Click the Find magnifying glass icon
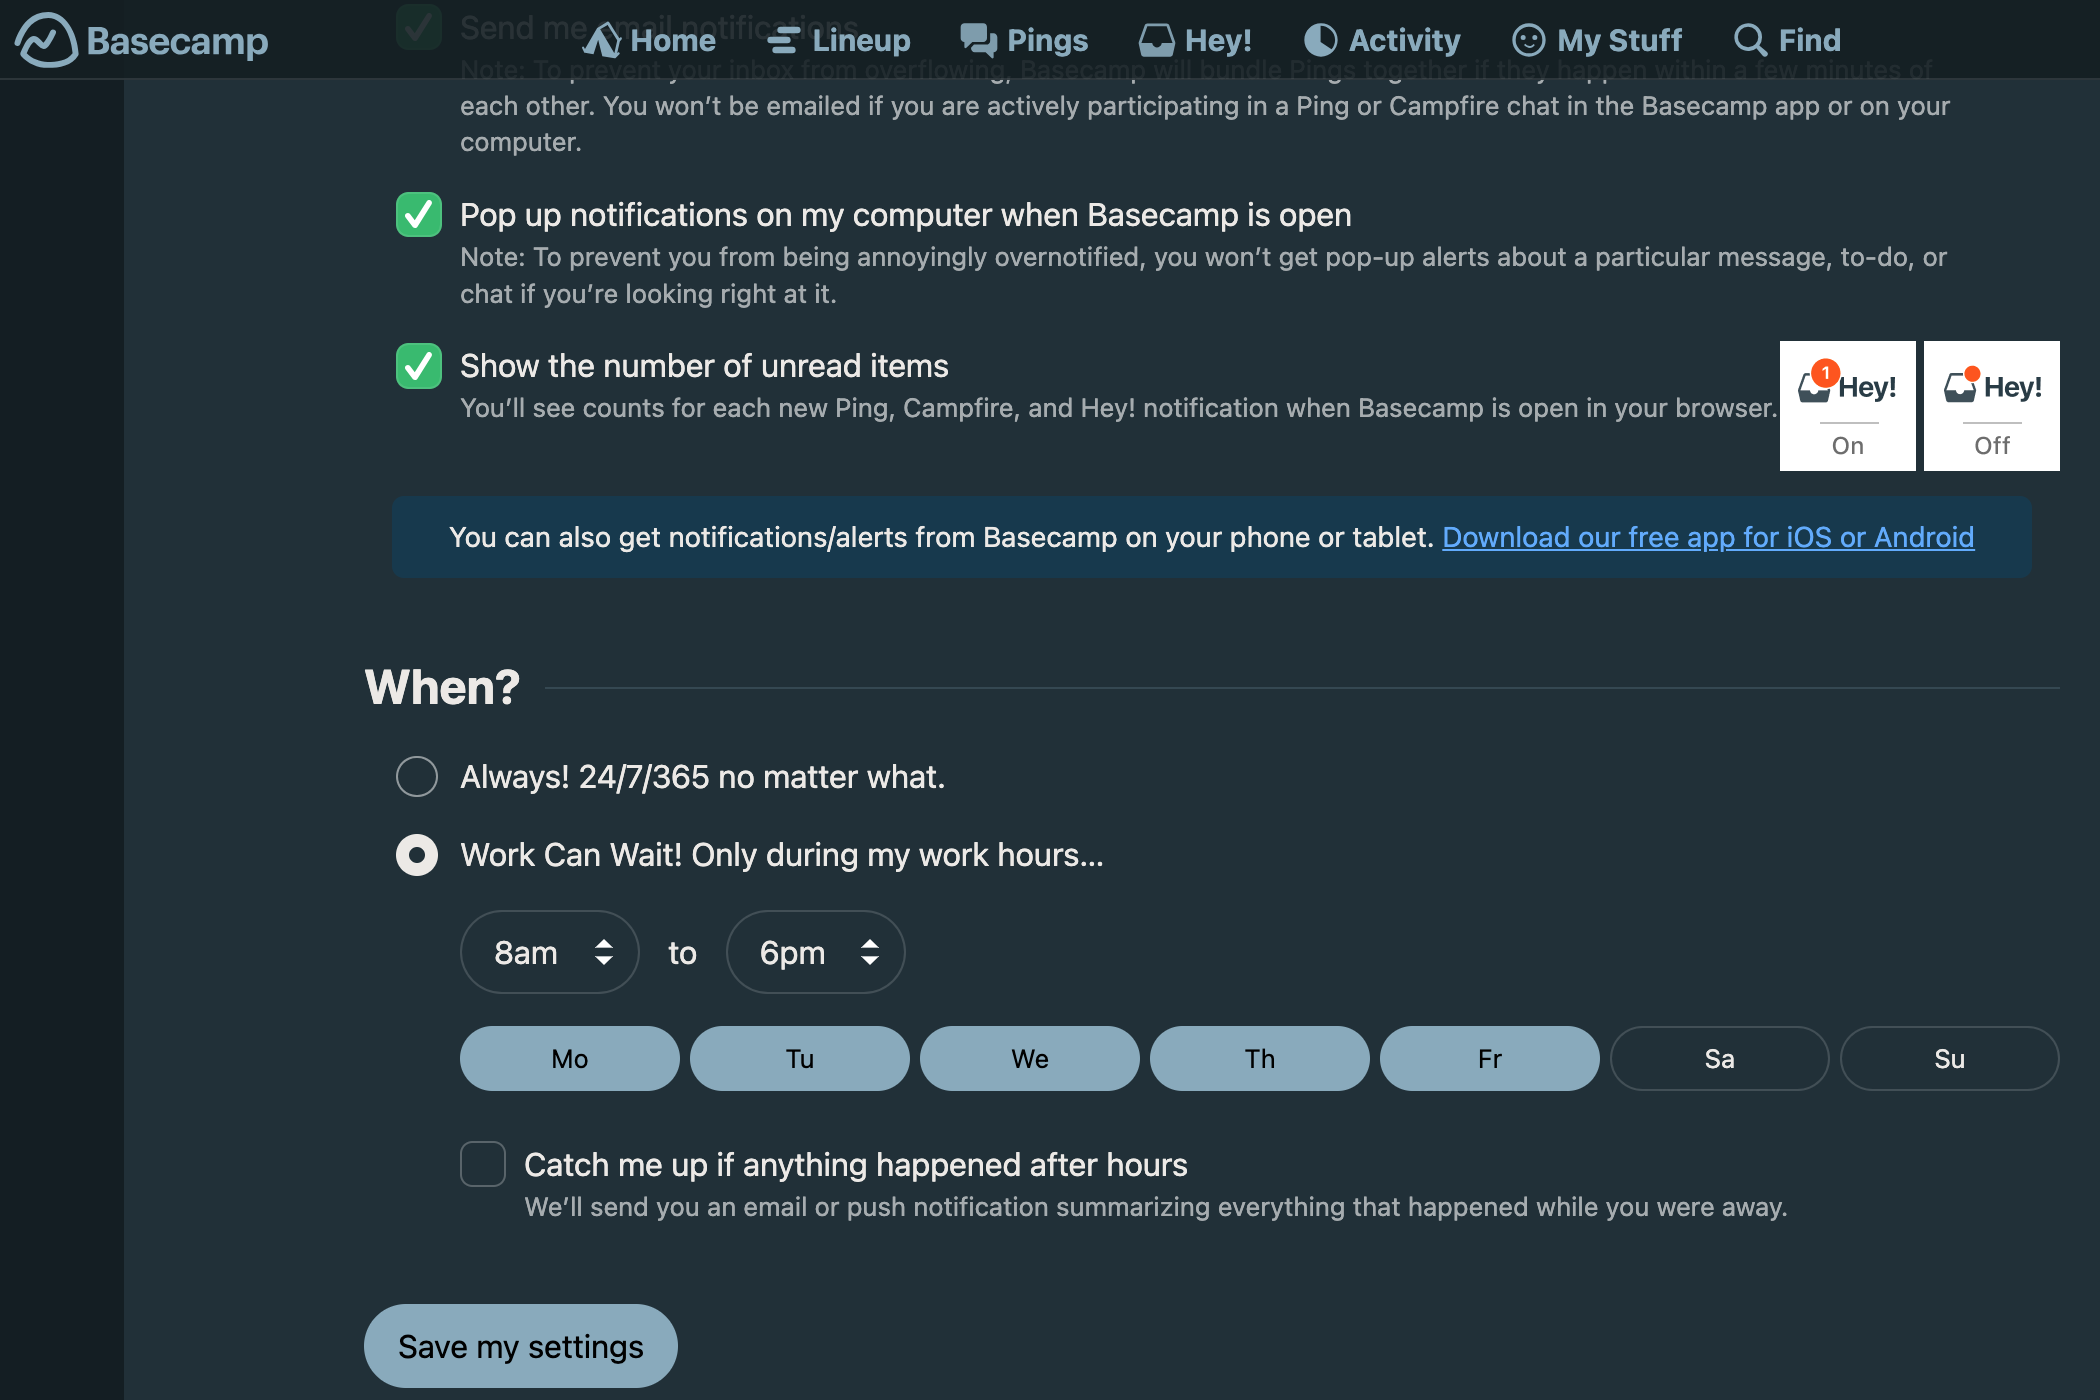 1750,40
